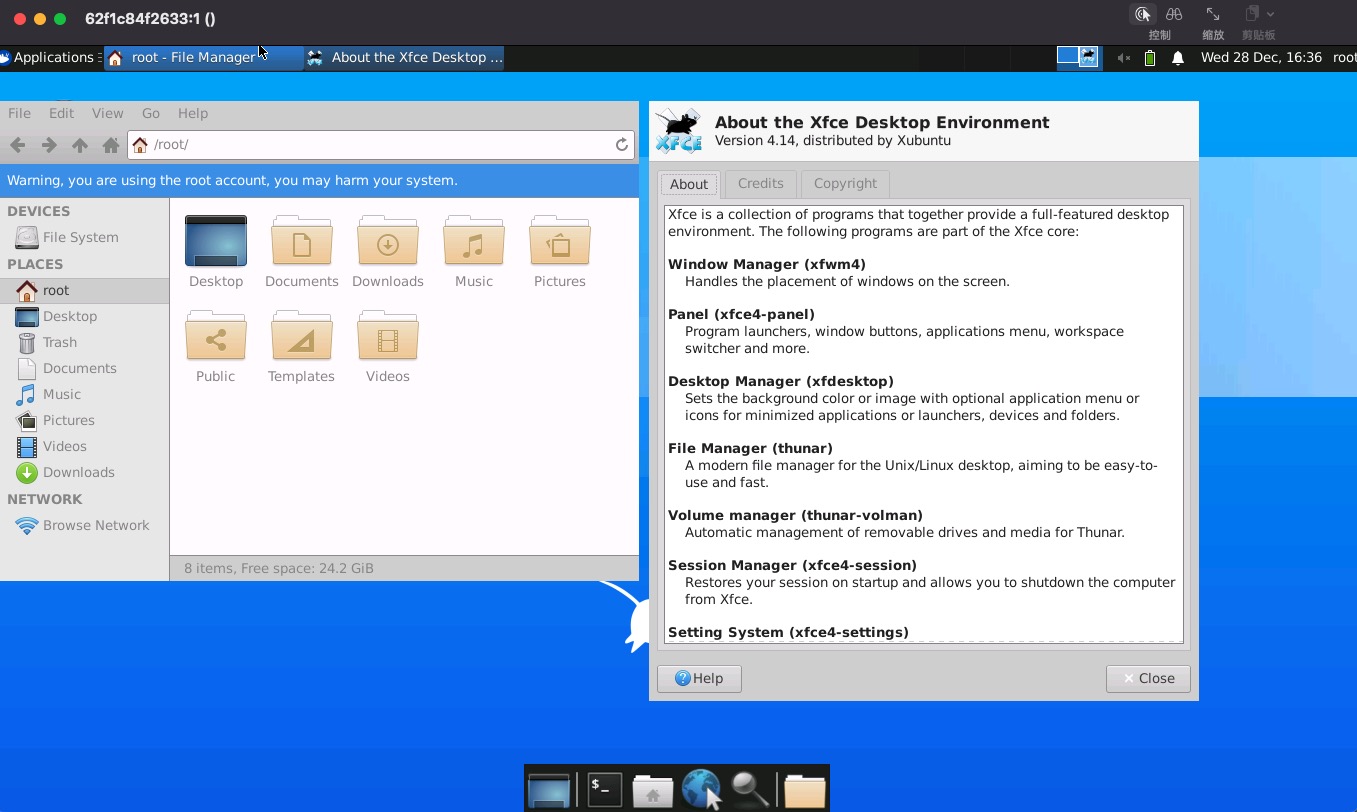Open Desktop in the Places sidebar
This screenshot has width=1357, height=812.
pos(84,316)
